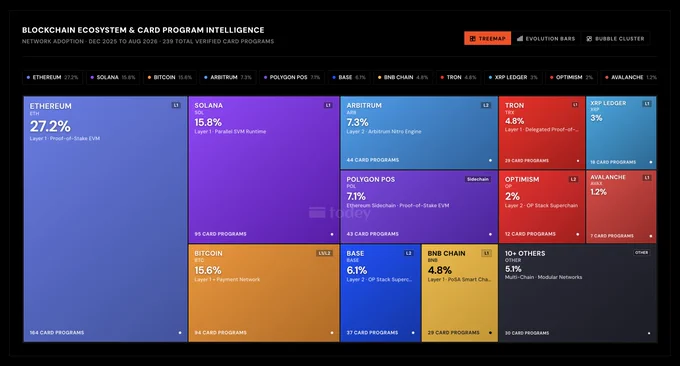Click '43 CARD PROGRAMS' on Polygon PoS tile
This screenshot has width=680, height=366.
[x=373, y=234]
